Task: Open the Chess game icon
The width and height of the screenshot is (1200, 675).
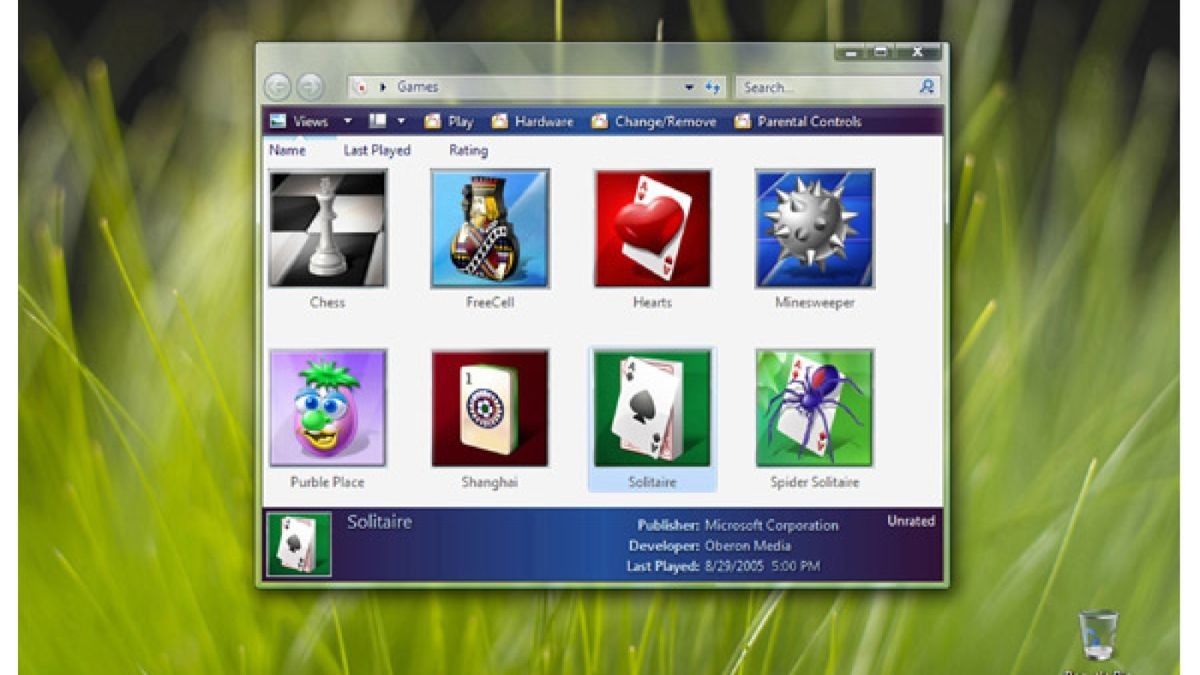Action: coord(327,229)
